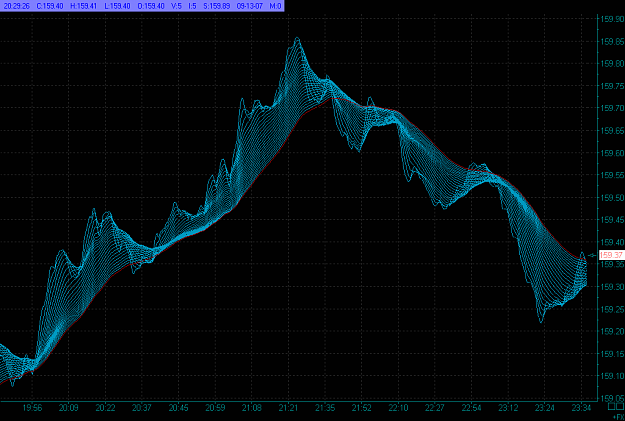
Task: Click the right small square icon under price axis
Action: point(619,406)
